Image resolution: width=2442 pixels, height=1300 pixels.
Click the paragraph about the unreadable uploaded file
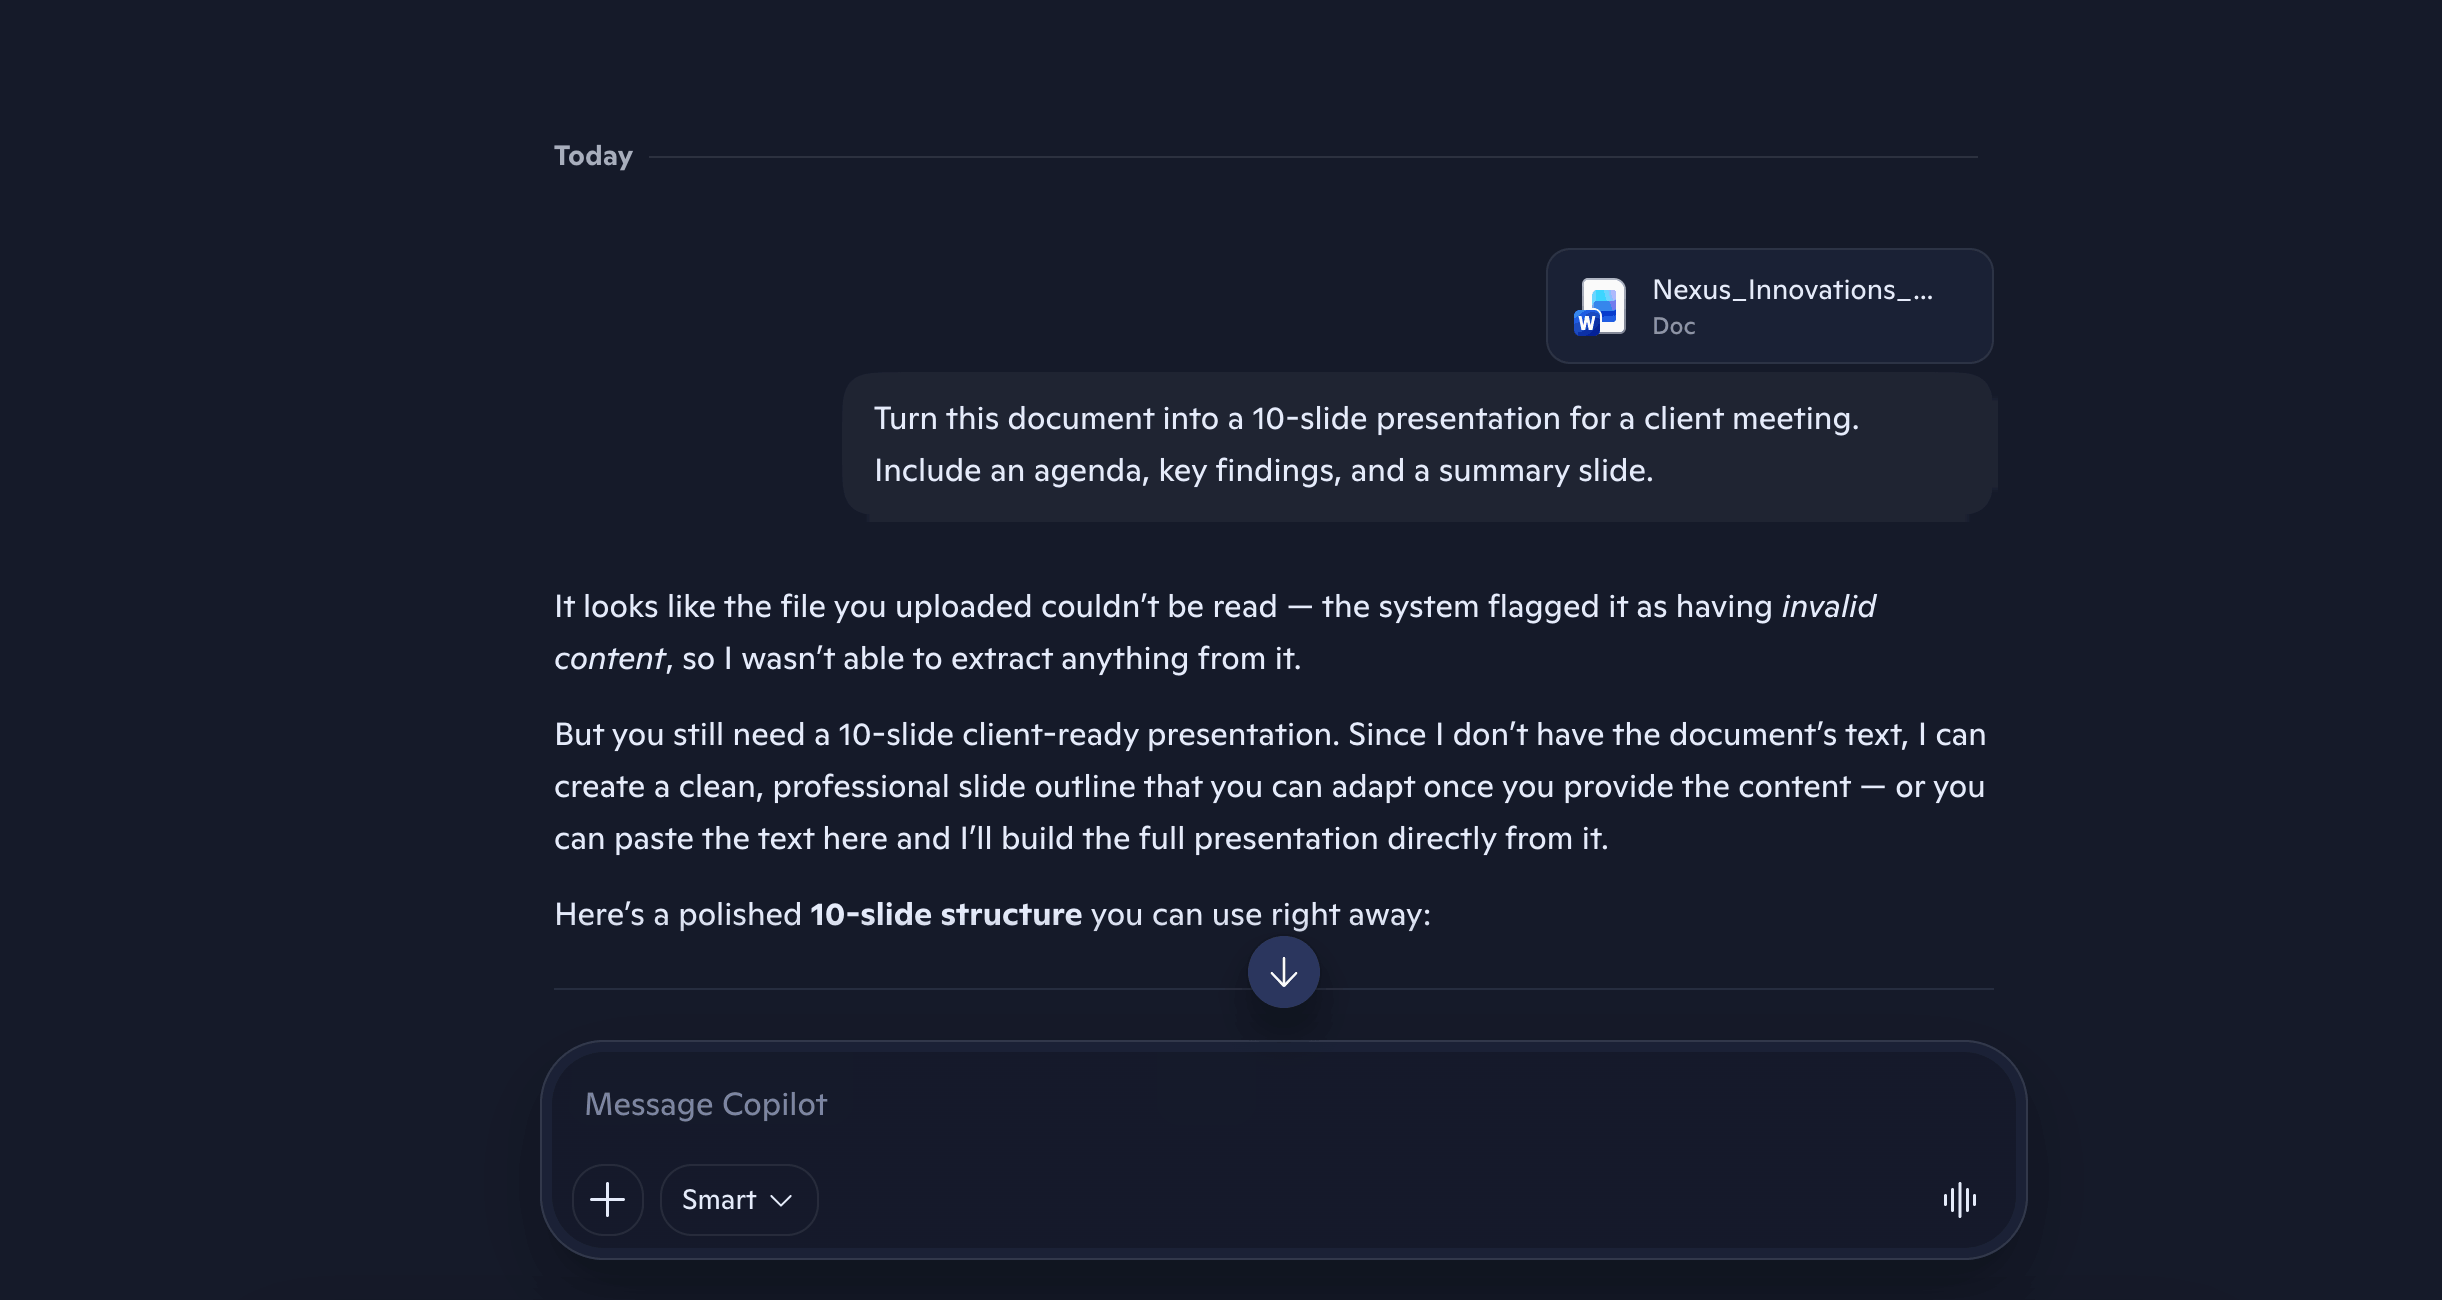point(1215,632)
